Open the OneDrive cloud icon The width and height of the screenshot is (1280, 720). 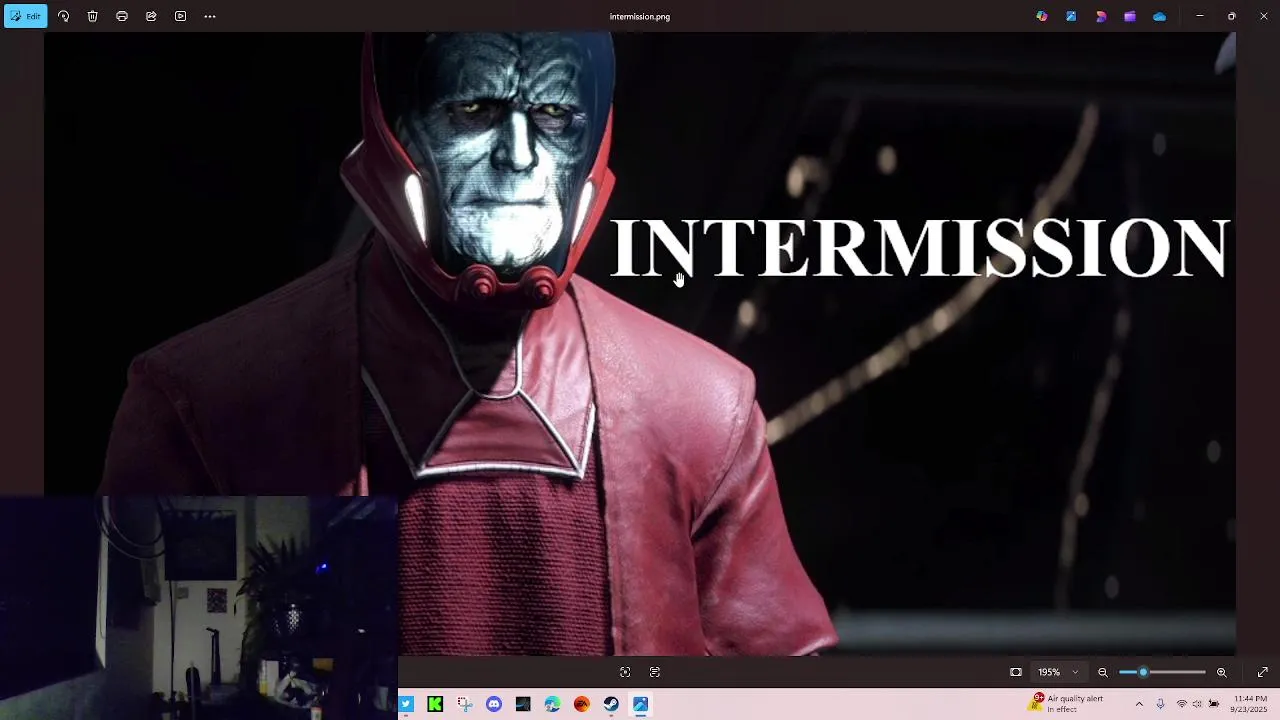(1159, 16)
